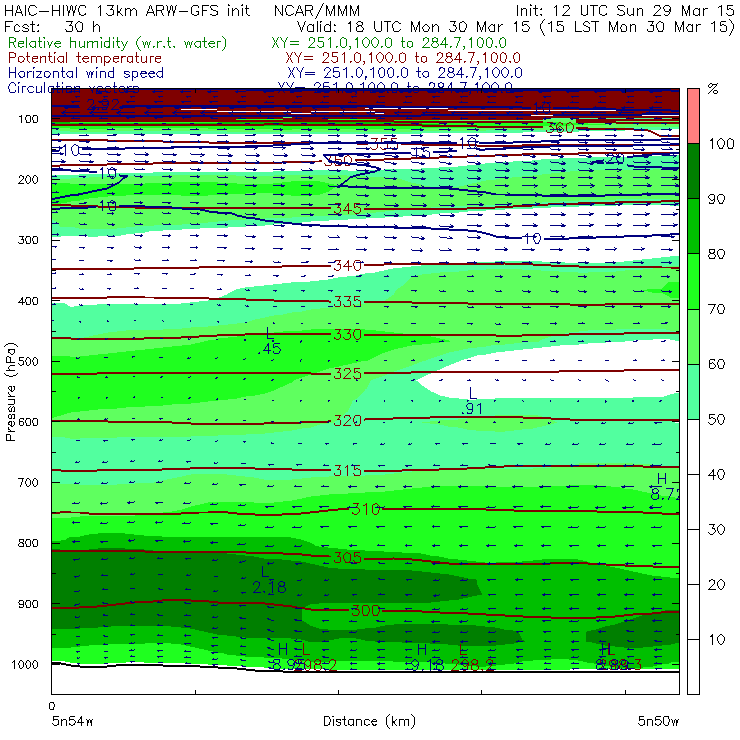Click the '5n50w' end location label
Viewport: 740px width, 740px height.
pyautogui.click(x=658, y=721)
